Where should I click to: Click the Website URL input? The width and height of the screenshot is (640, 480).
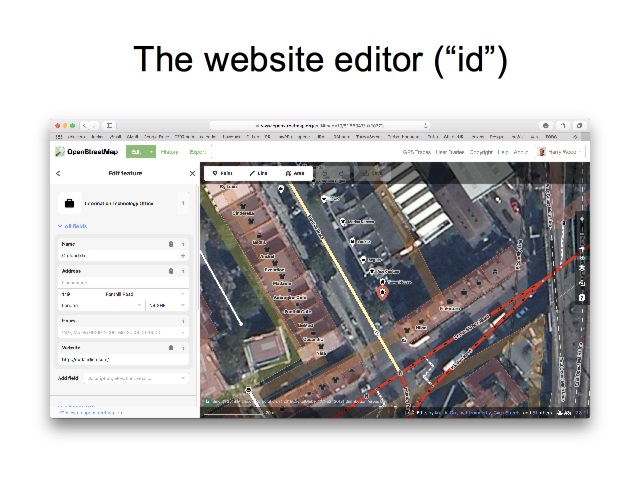123,360
